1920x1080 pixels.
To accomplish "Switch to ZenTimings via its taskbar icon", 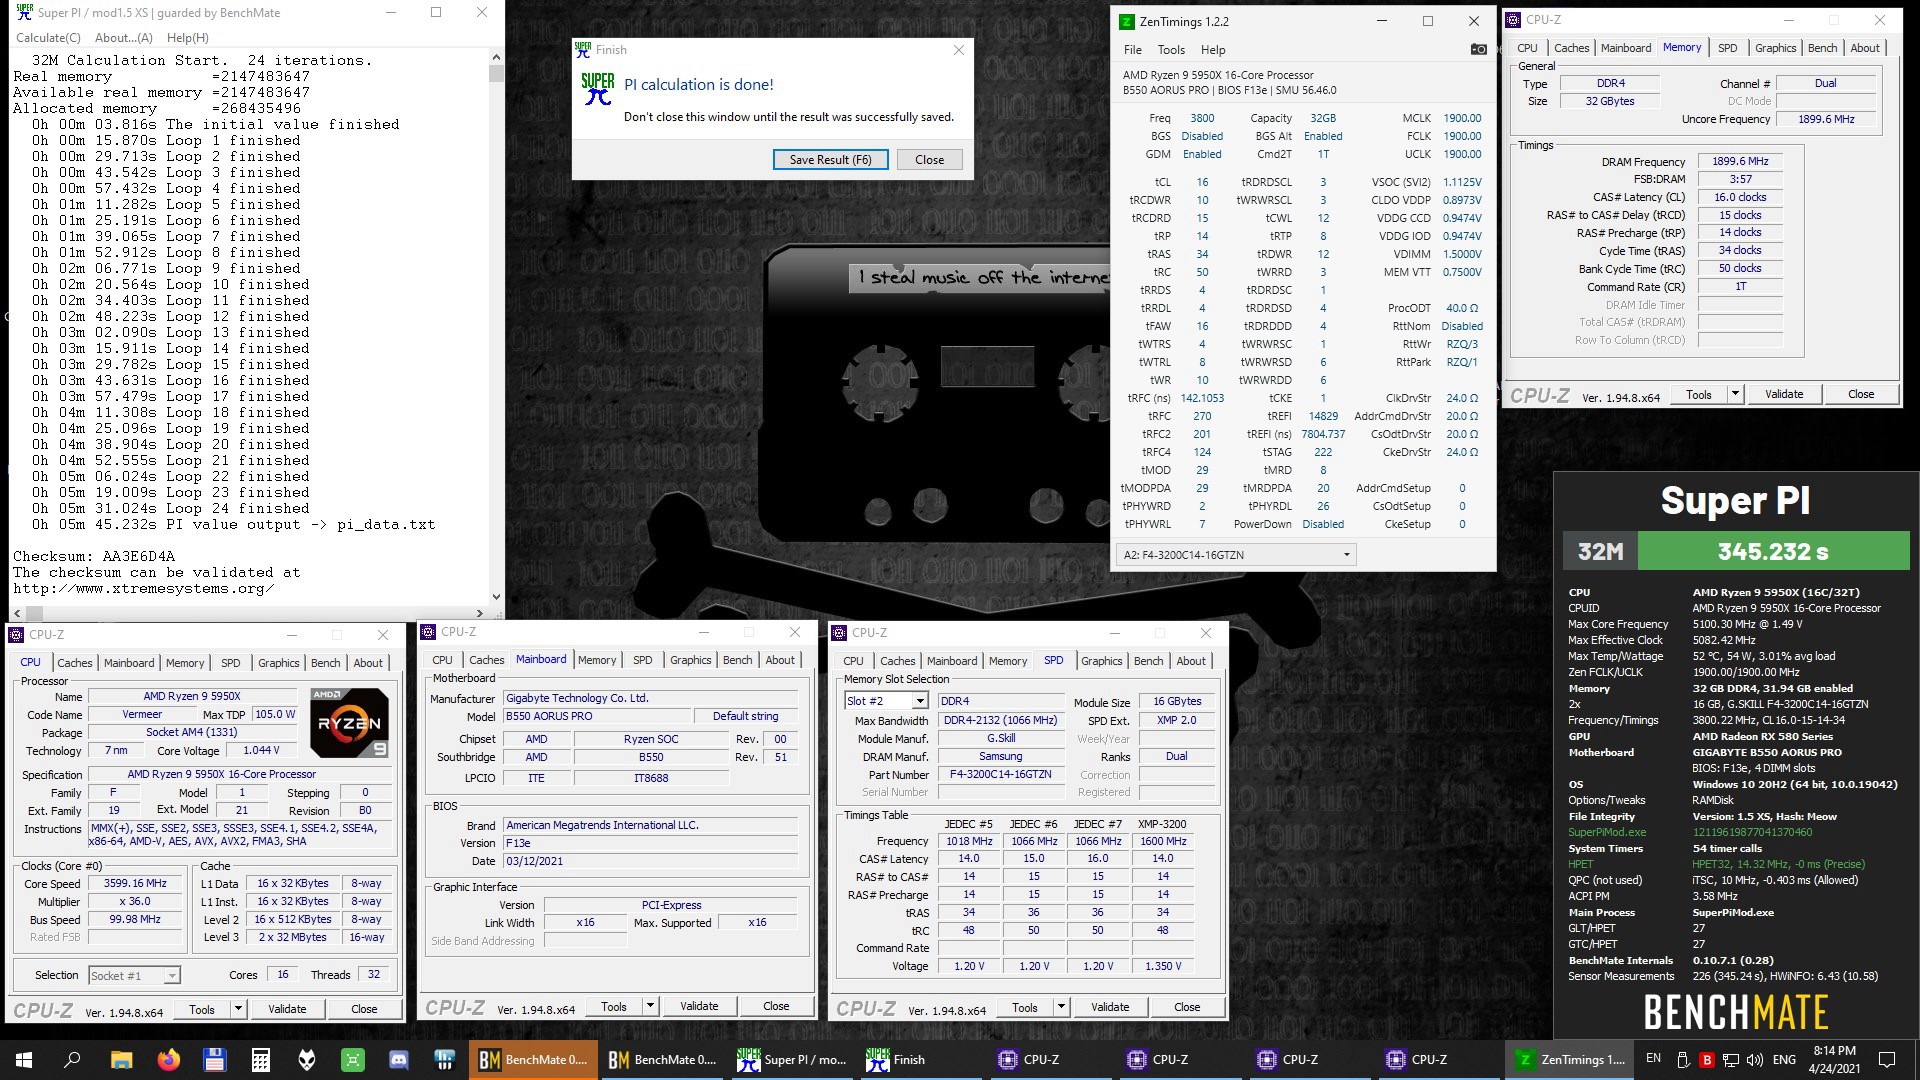I will pos(1567,1059).
